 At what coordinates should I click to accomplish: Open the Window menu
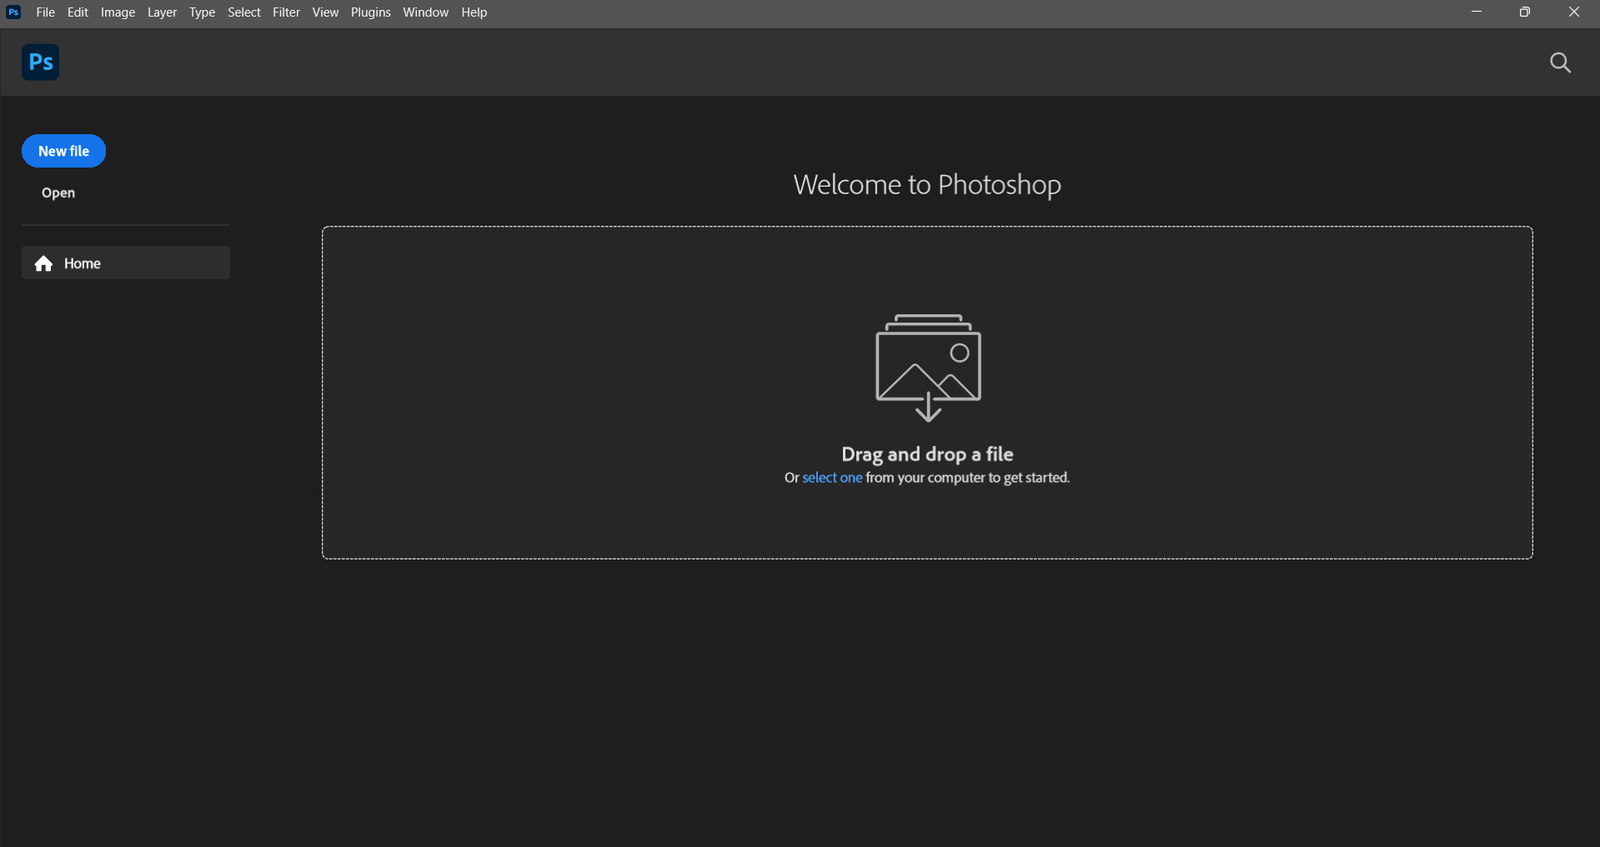pos(426,12)
